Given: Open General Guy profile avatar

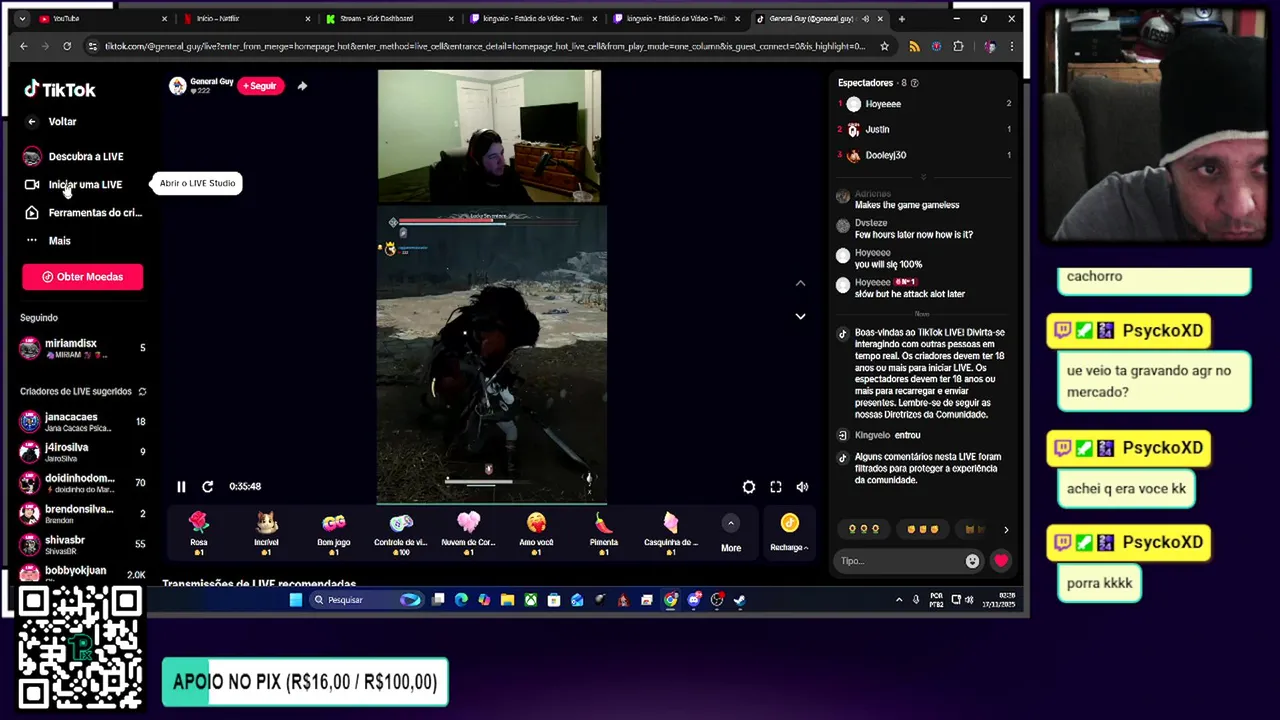Looking at the screenshot, I should point(178,86).
